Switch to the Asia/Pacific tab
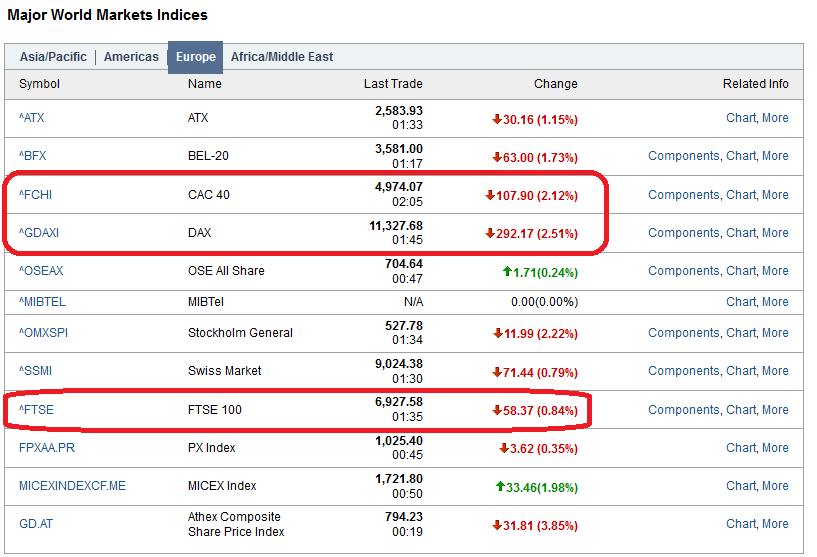Viewport: 817px width, 557px height. pos(53,57)
